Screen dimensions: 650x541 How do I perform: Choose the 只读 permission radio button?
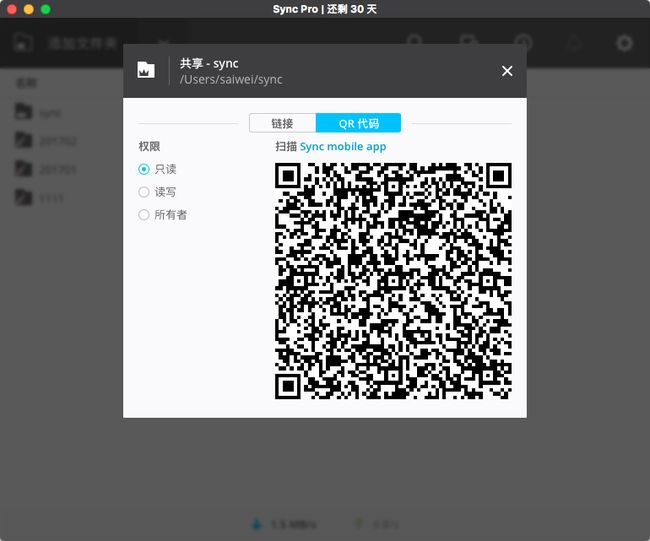[144, 169]
